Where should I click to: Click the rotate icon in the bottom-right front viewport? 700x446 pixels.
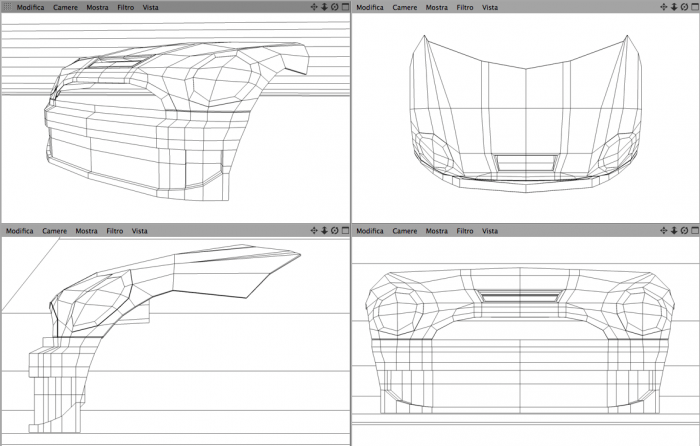coord(684,230)
